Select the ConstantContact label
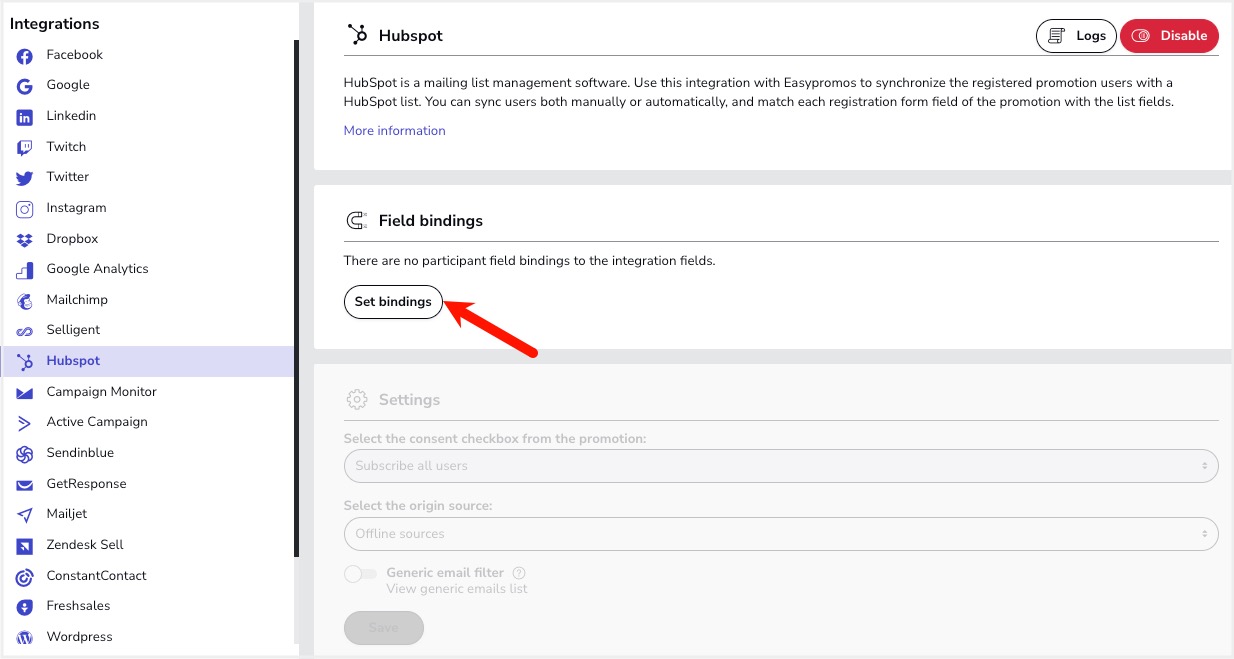This screenshot has width=1234, height=659. coord(96,576)
